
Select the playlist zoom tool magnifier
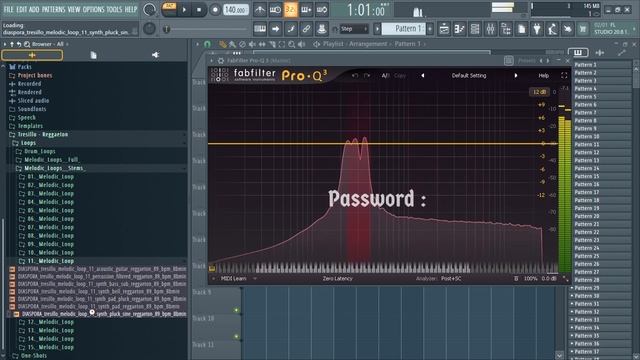point(292,44)
